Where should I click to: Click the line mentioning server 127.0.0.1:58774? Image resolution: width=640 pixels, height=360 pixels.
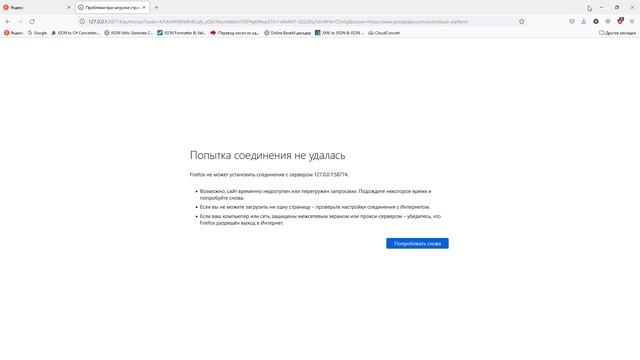(x=269, y=174)
